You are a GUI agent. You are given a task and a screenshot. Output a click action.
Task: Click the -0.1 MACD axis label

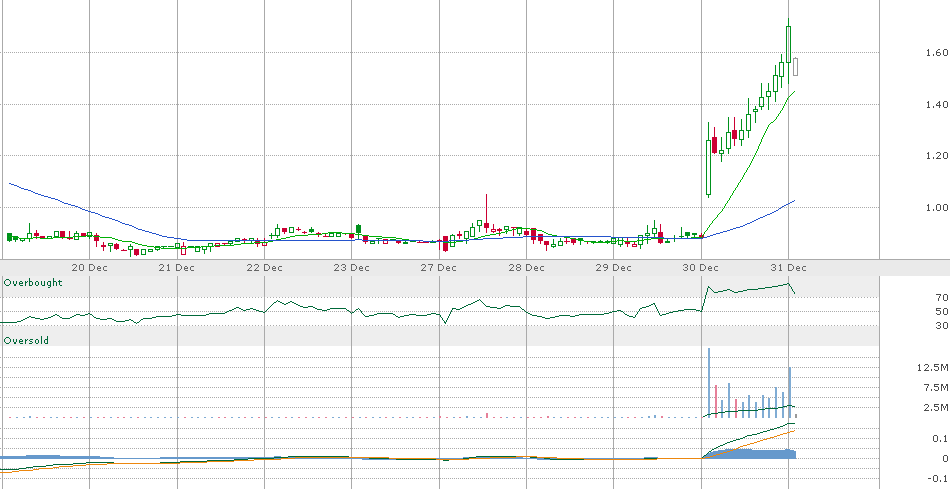[938, 479]
